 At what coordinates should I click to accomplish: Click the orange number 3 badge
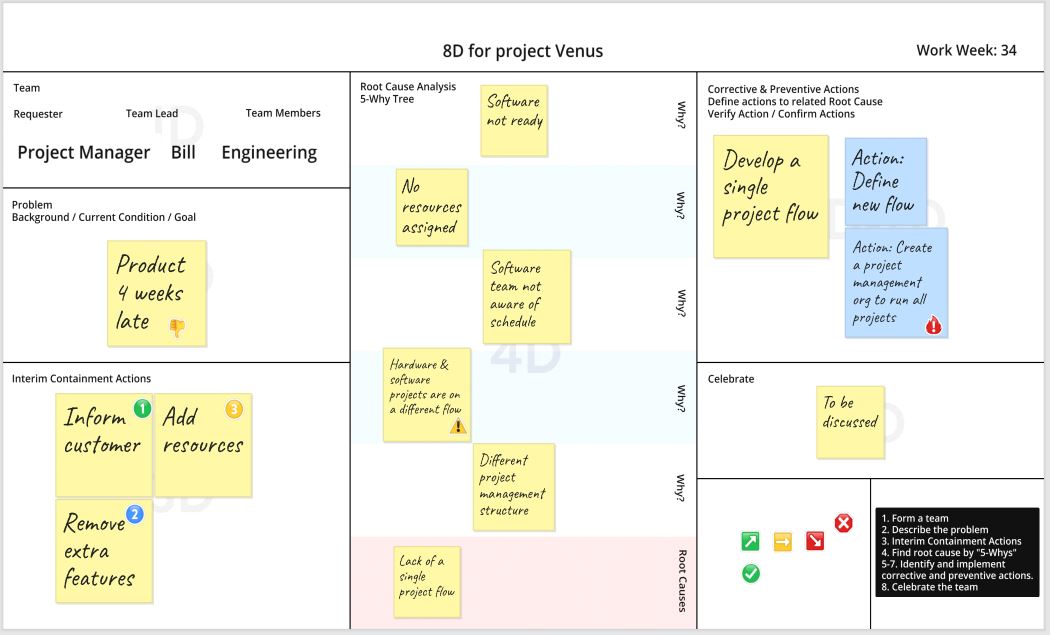click(234, 409)
